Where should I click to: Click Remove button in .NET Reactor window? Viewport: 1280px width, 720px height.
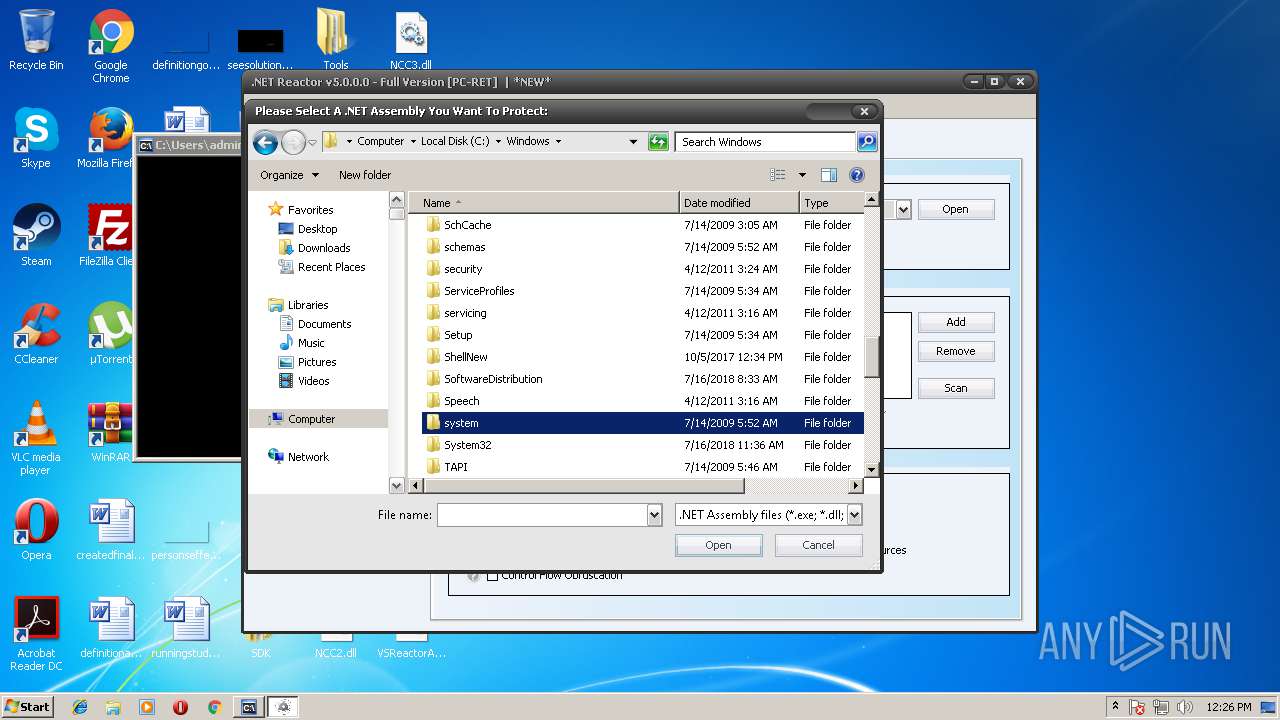pyautogui.click(x=956, y=351)
